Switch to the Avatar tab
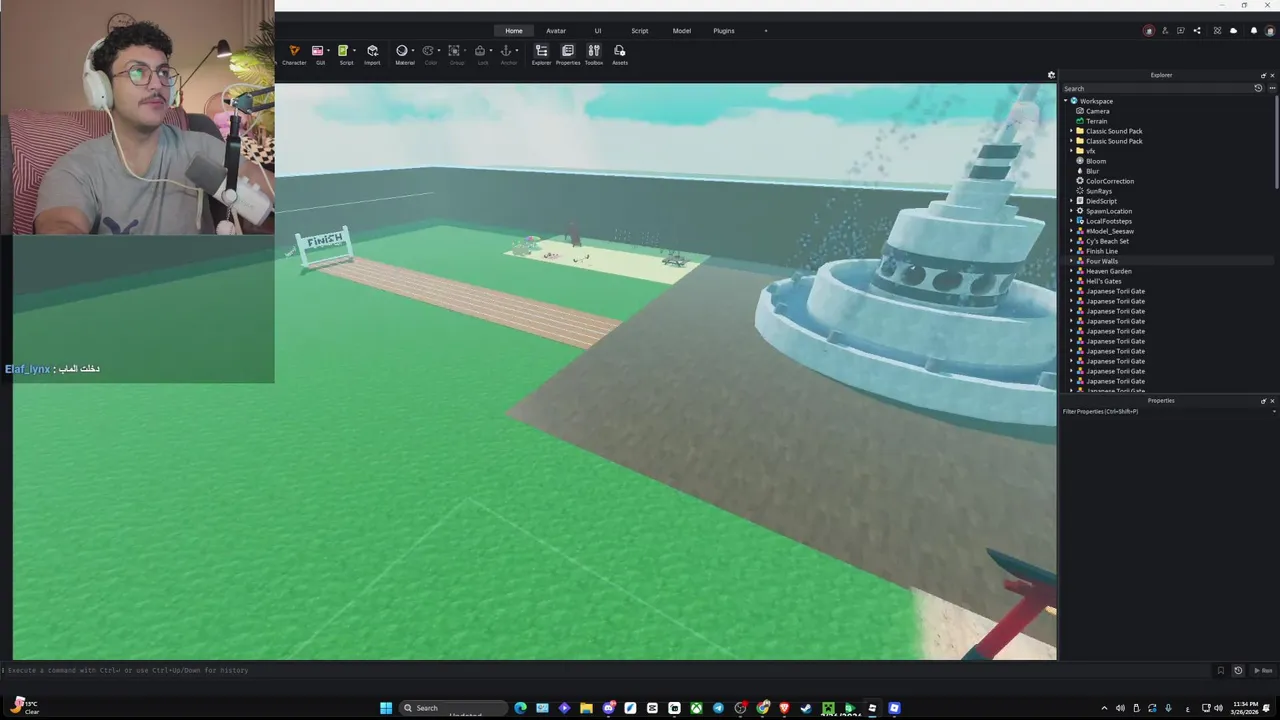This screenshot has width=1280, height=720. [x=556, y=31]
